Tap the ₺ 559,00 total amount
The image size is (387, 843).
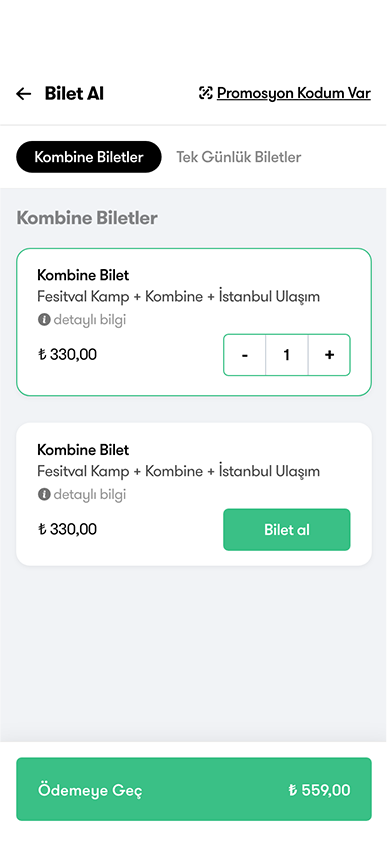319,790
